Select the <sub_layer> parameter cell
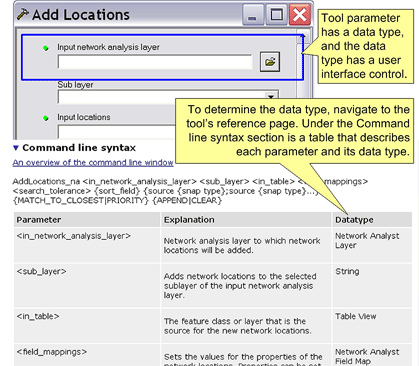 pos(87,285)
